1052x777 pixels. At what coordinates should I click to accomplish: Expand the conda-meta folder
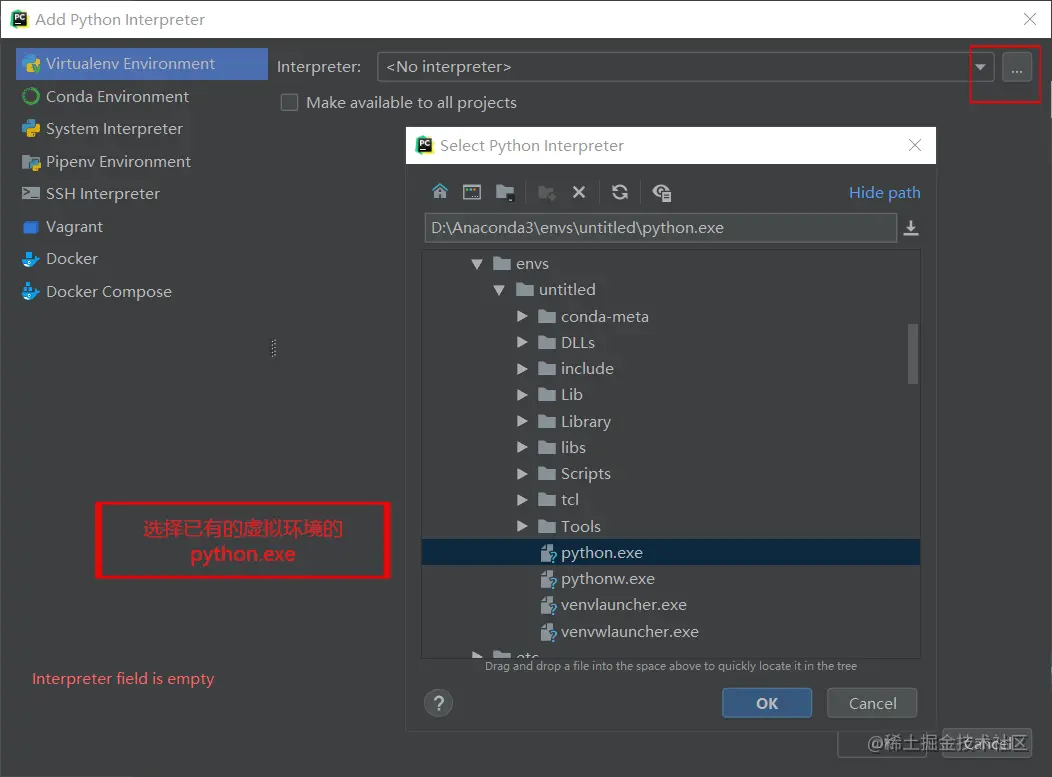522,316
